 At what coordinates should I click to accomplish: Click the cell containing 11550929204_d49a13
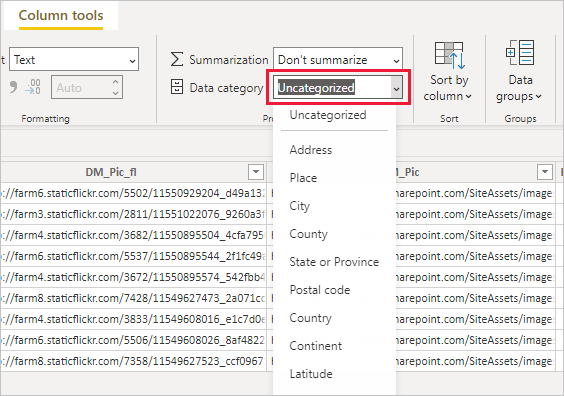click(133, 193)
